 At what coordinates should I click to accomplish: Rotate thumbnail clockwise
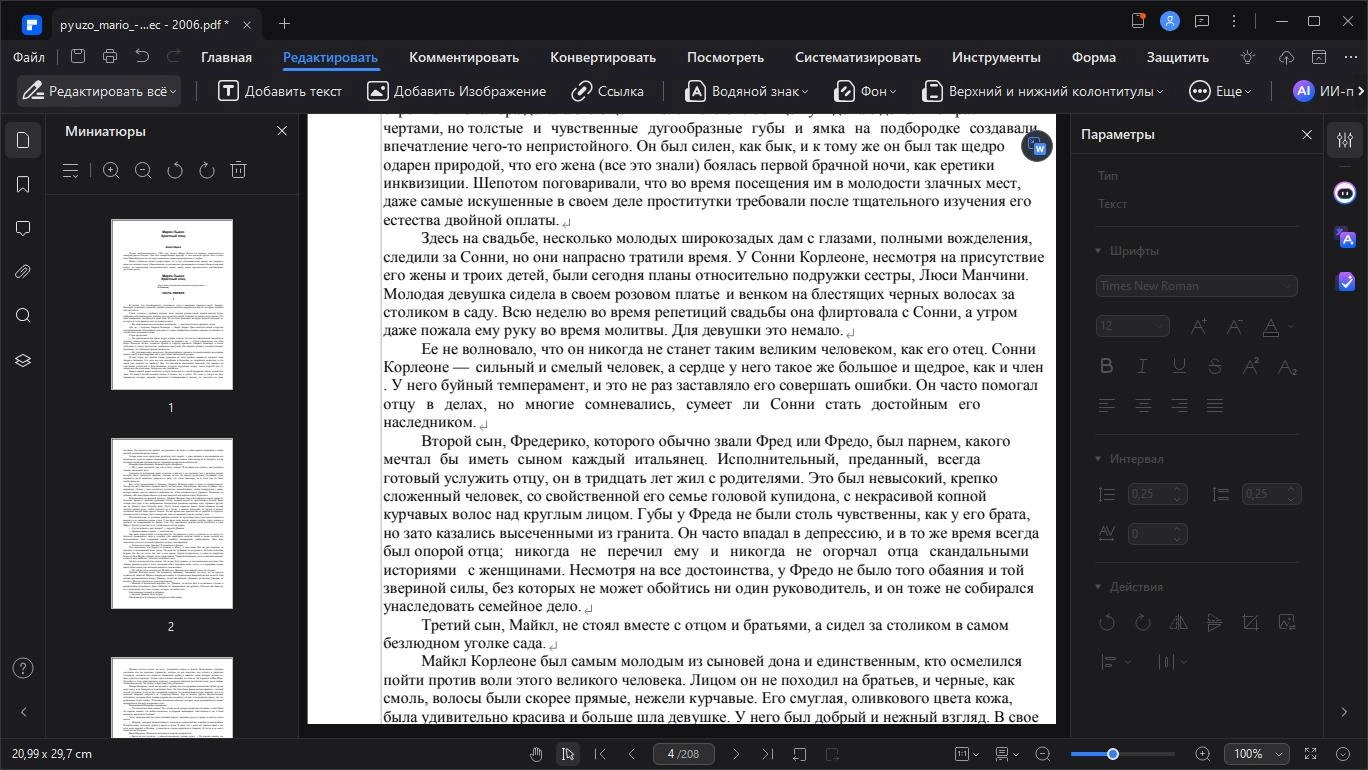(x=207, y=171)
